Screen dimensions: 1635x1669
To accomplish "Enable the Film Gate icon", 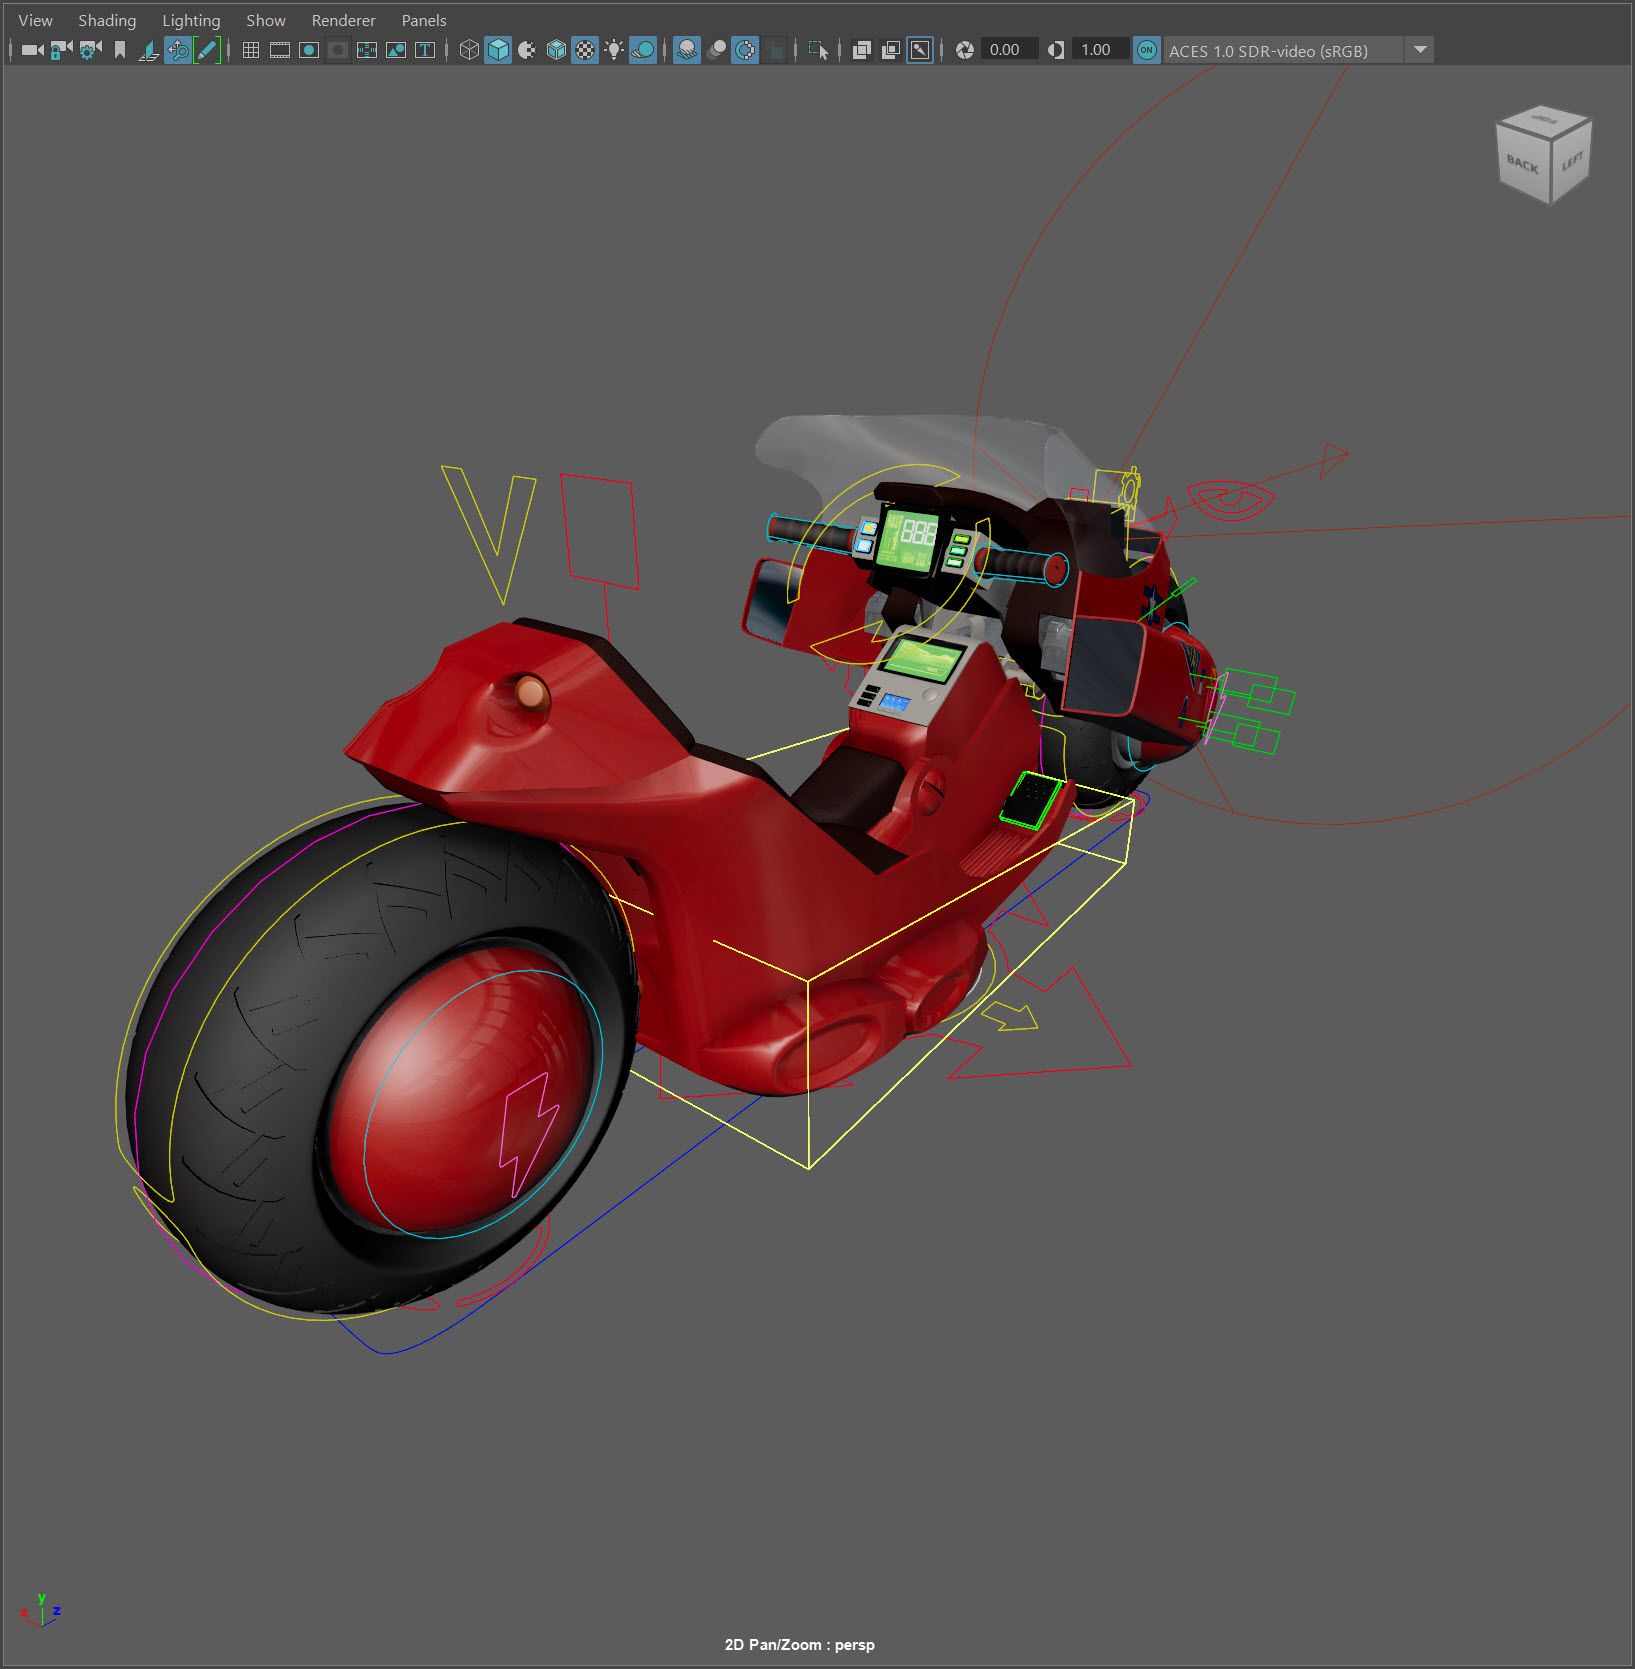I will (x=280, y=50).
